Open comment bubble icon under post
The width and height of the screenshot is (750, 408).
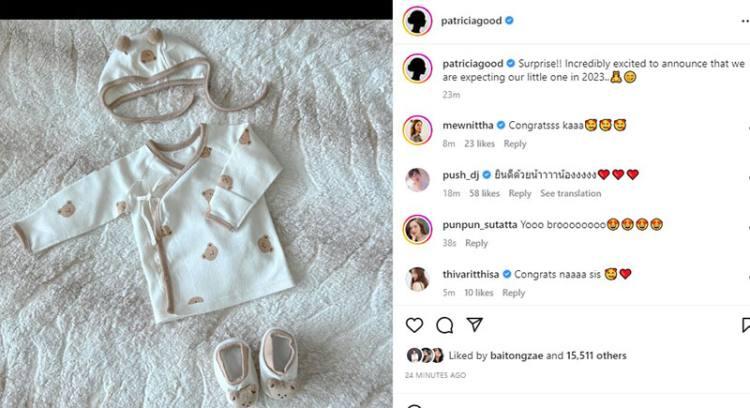[x=445, y=325]
